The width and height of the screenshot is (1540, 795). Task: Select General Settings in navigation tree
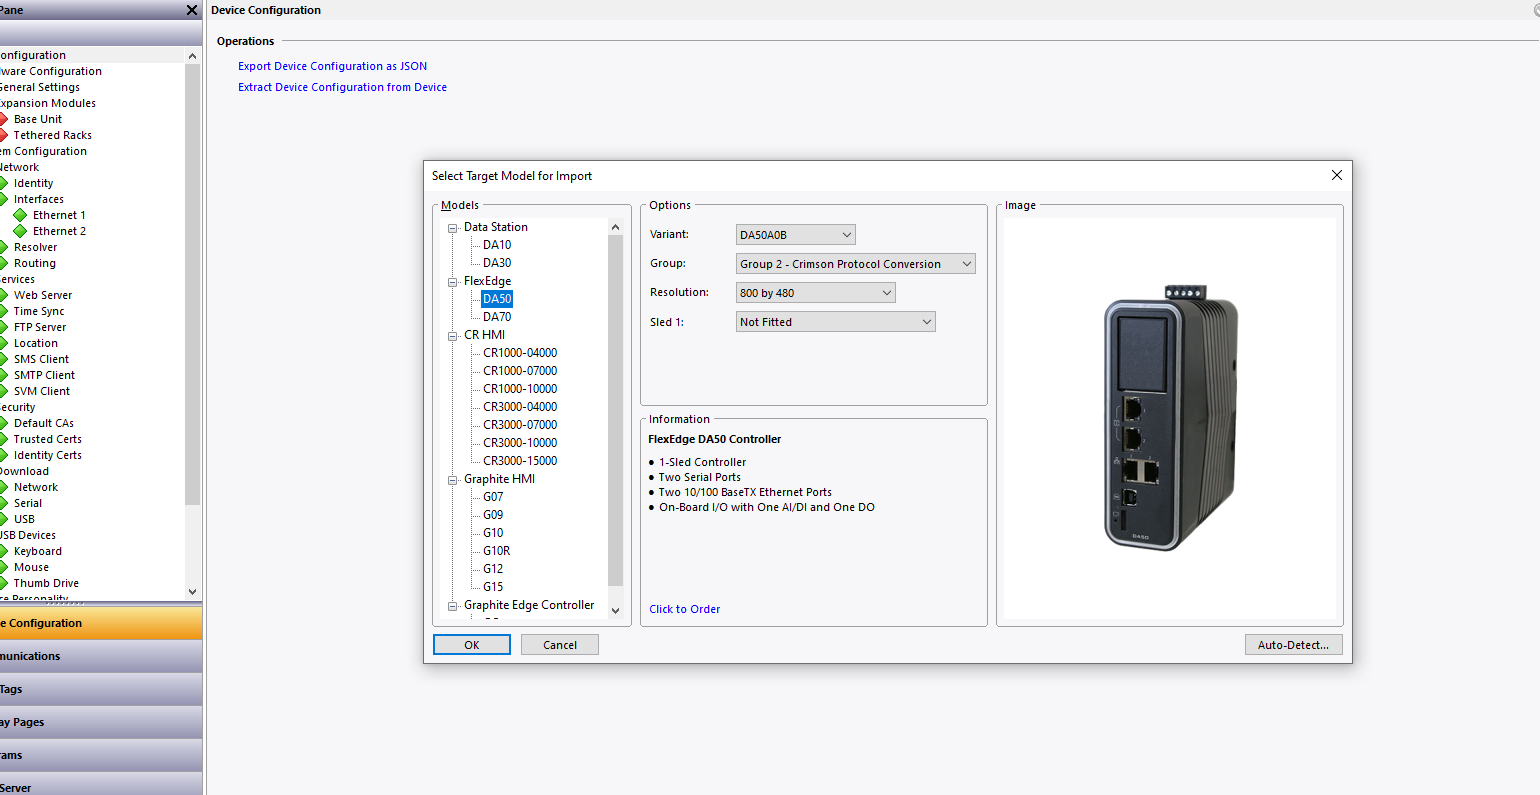click(x=40, y=87)
